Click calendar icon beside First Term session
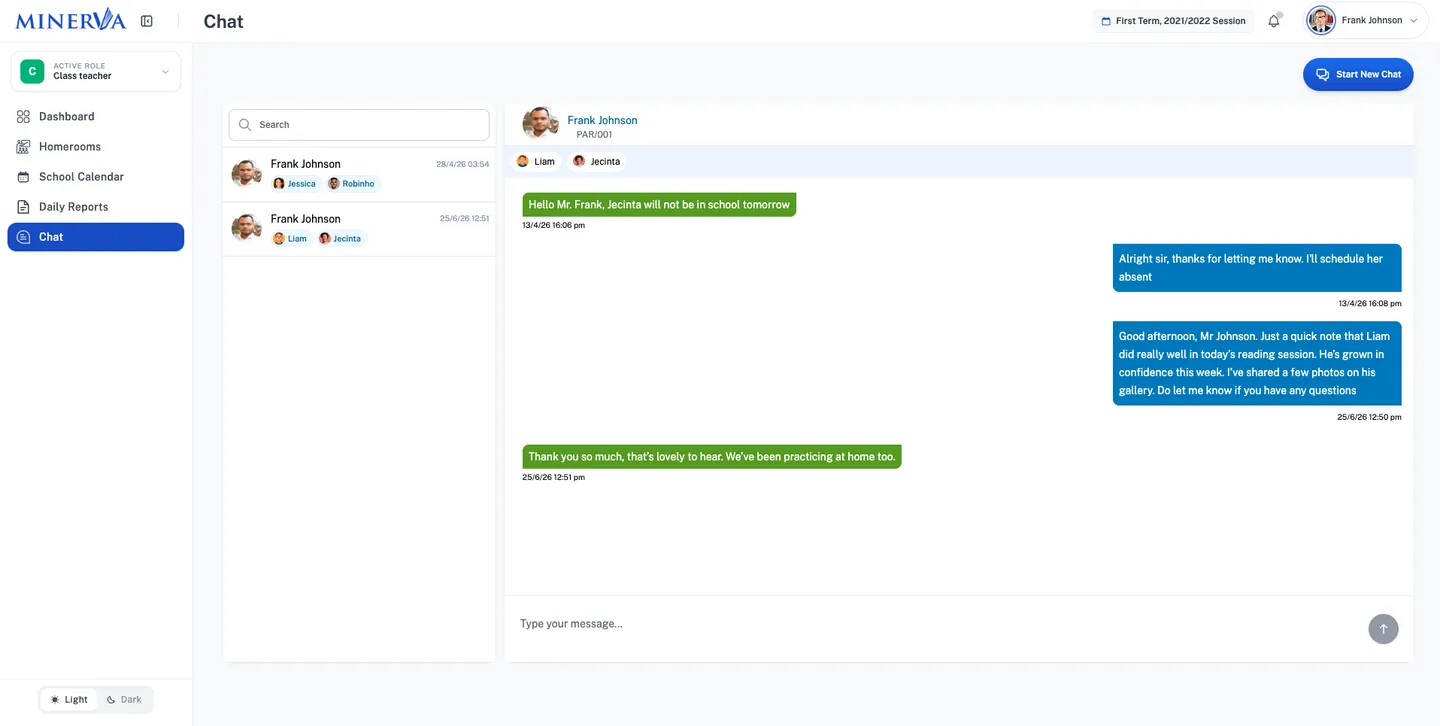 [1106, 21]
